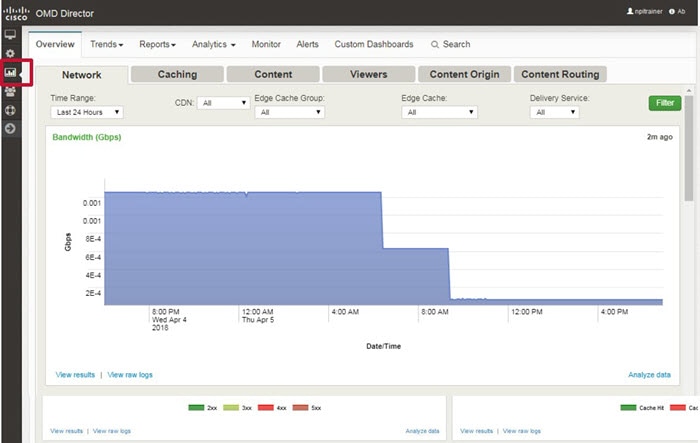Open the Time Range Last 24 Hours dropdown
The width and height of the screenshot is (700, 443).
(x=87, y=112)
